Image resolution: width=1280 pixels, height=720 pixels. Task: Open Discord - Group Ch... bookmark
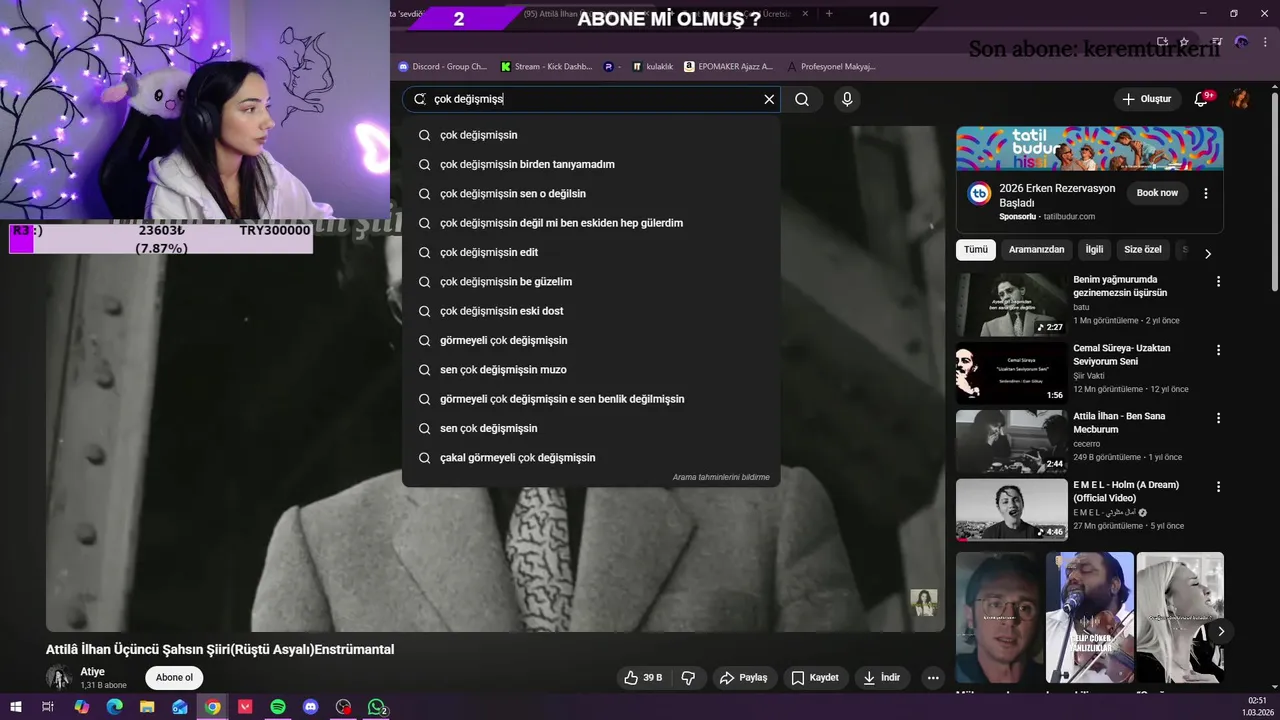pyautogui.click(x=442, y=67)
